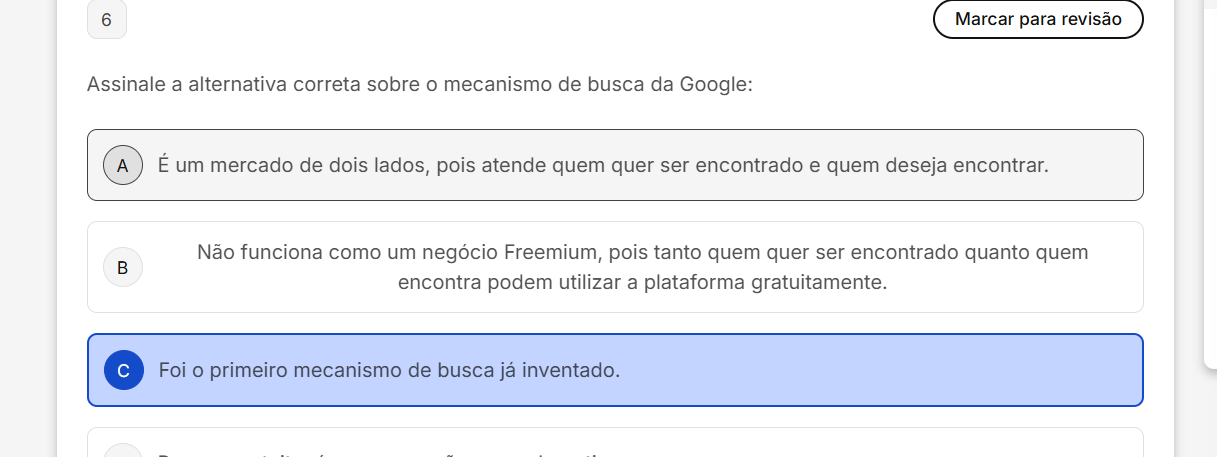
Task: Select the letter A option circle
Action: (x=123, y=165)
